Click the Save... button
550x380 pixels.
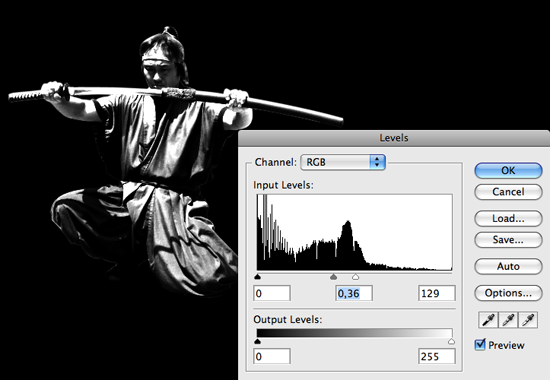tap(508, 240)
